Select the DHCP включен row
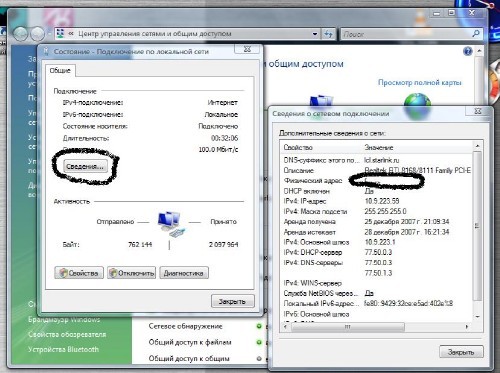This screenshot has width=500, height=373. (x=377, y=191)
